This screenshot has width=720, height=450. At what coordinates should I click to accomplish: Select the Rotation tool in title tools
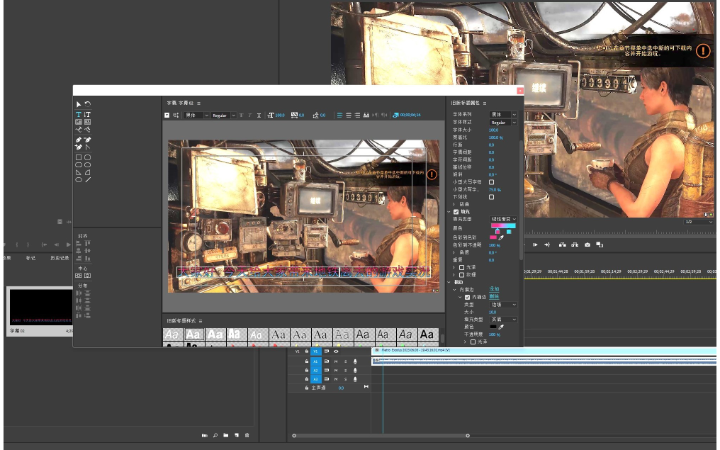pos(88,104)
